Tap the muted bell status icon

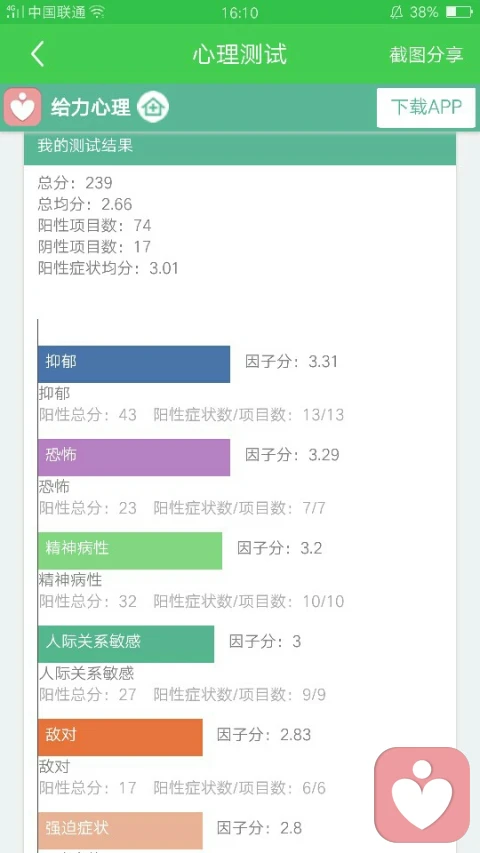click(396, 12)
